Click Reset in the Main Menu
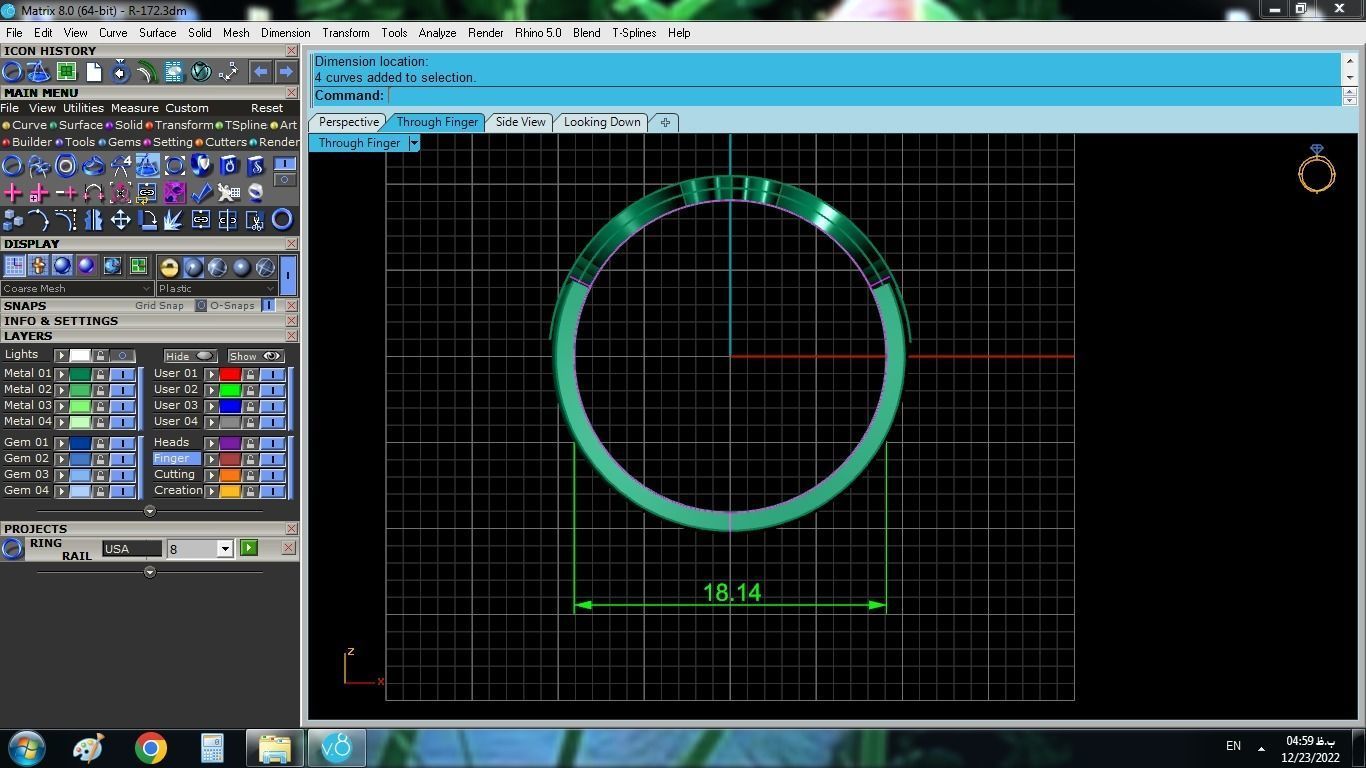1366x768 pixels. point(267,108)
